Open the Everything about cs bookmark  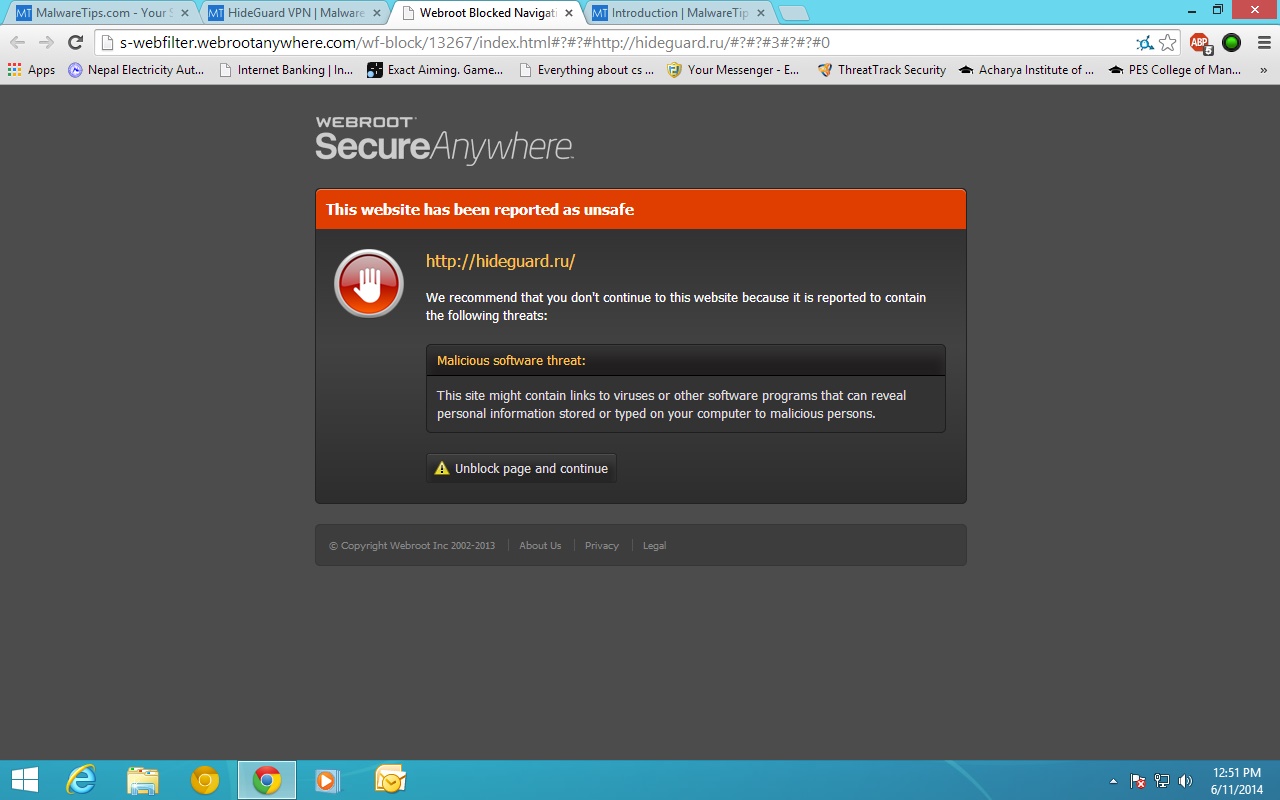[585, 70]
